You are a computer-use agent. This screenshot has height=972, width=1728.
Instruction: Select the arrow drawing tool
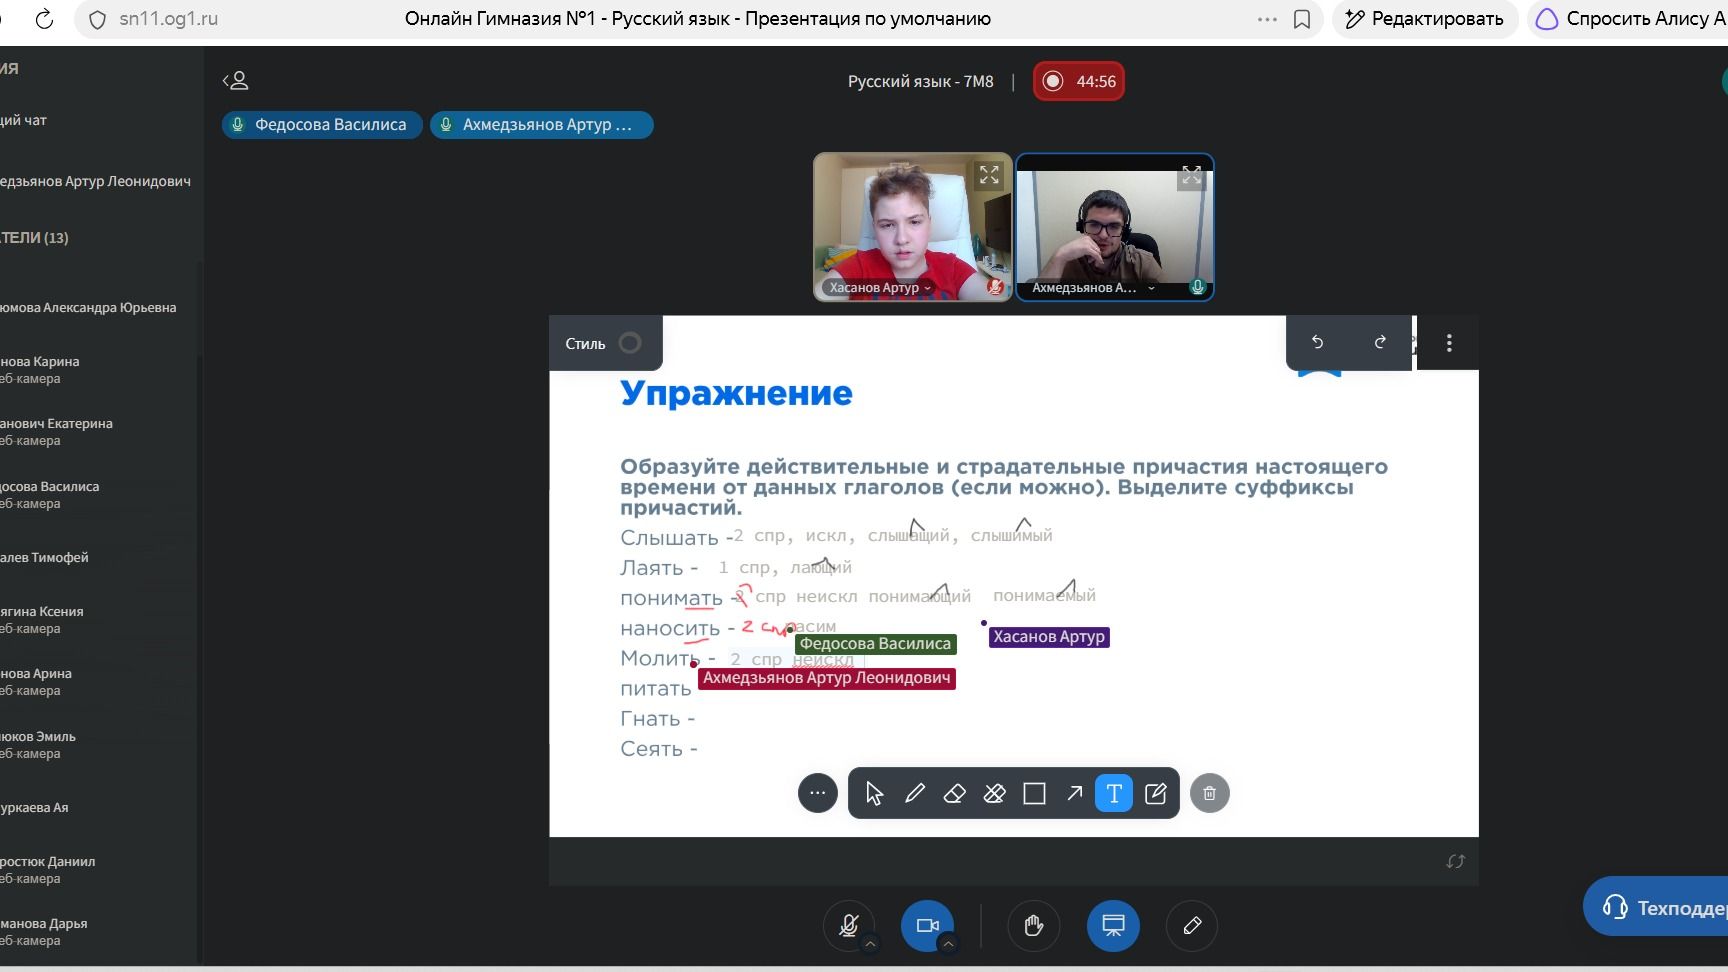click(1074, 794)
